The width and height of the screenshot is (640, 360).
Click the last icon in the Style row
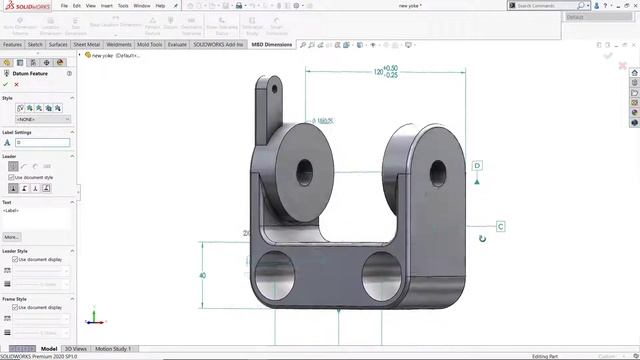click(x=58, y=108)
